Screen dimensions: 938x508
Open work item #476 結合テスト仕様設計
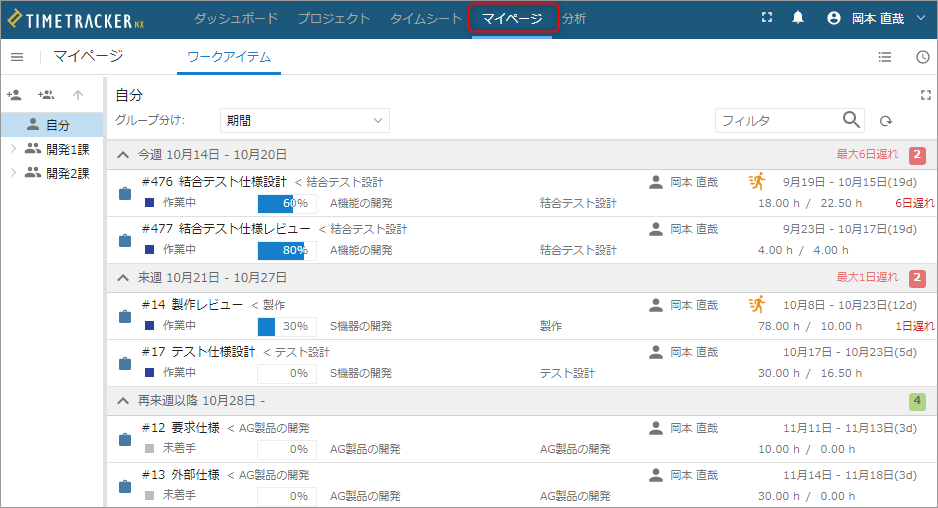click(214, 181)
